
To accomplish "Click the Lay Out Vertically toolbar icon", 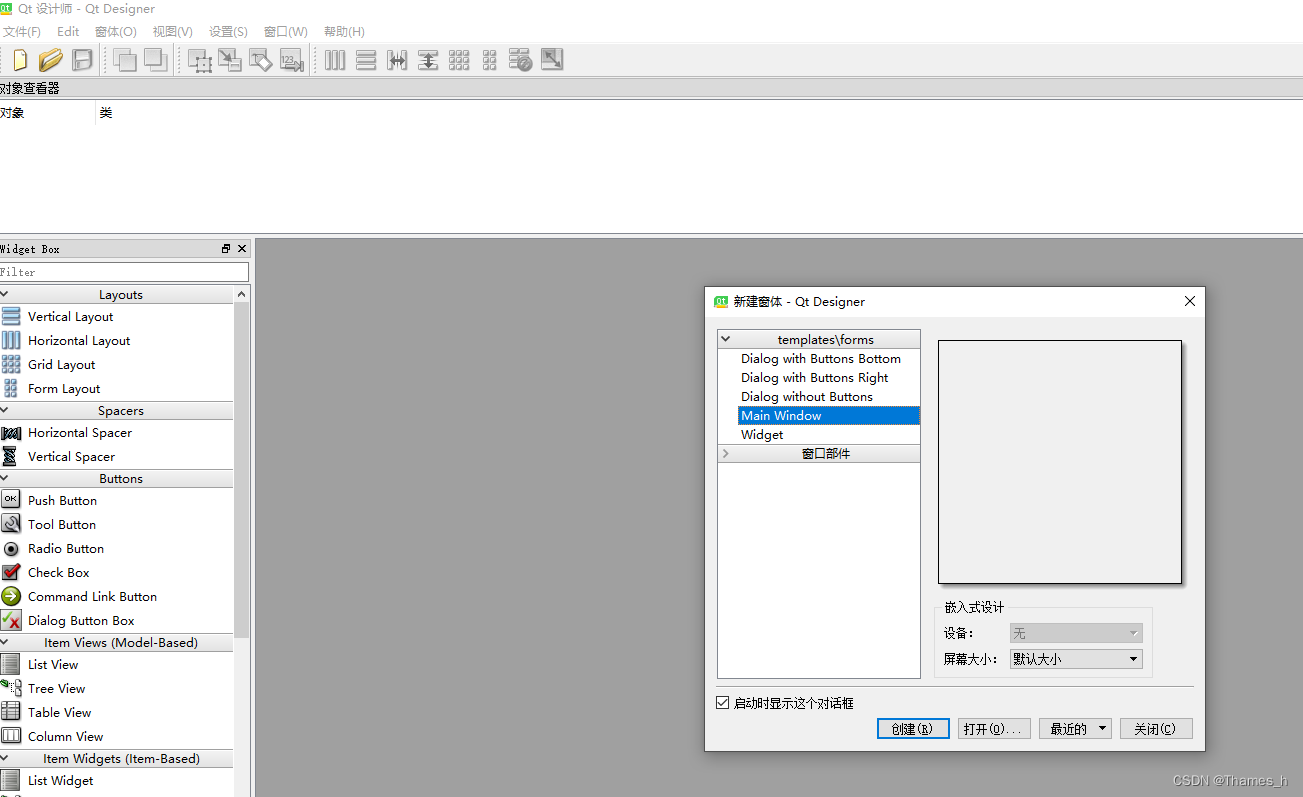I will [366, 60].
